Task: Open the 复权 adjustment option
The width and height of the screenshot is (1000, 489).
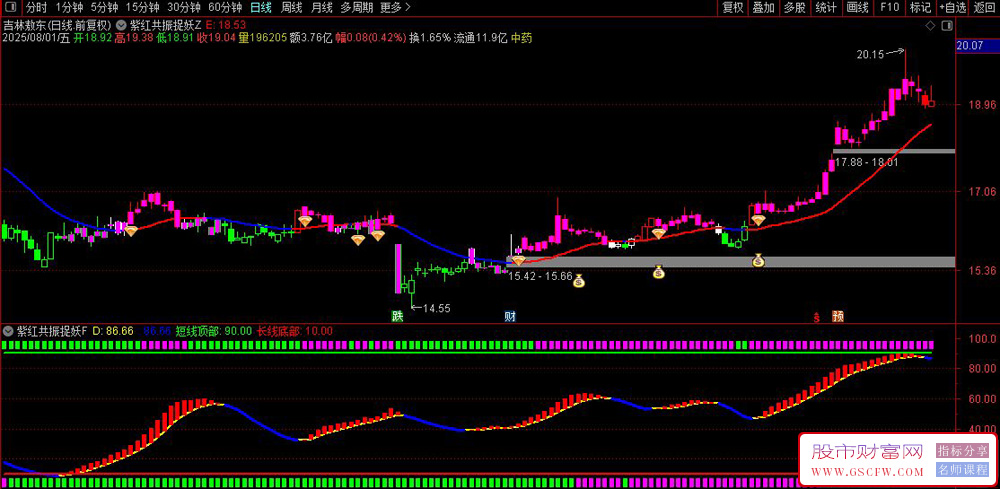Action: click(733, 8)
